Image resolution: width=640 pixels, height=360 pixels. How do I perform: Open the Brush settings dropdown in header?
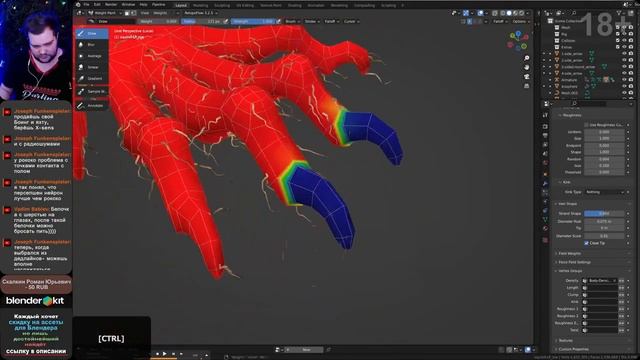point(292,21)
